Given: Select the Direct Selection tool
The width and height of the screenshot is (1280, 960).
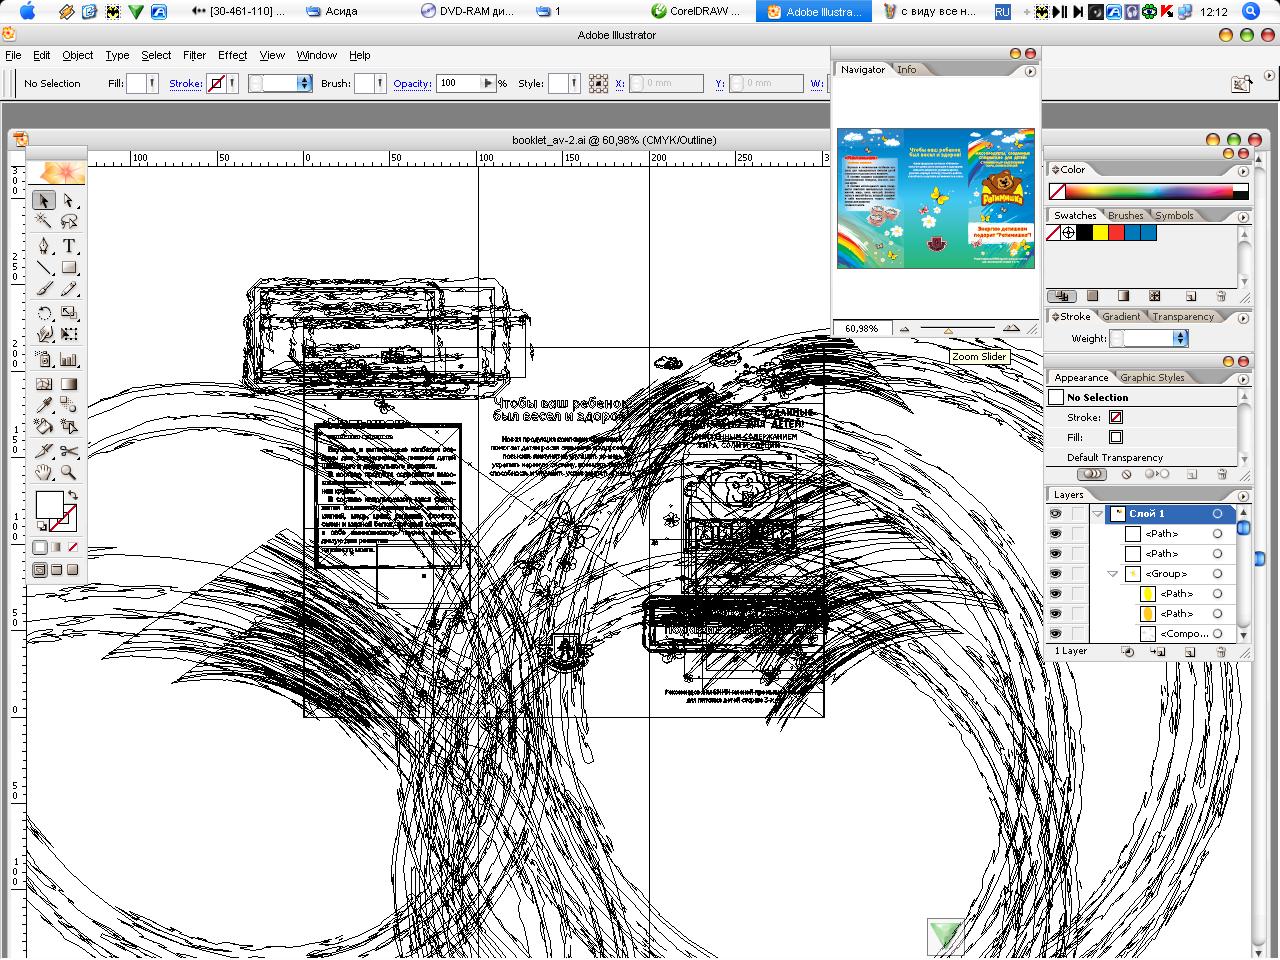Looking at the screenshot, I should [x=69, y=201].
